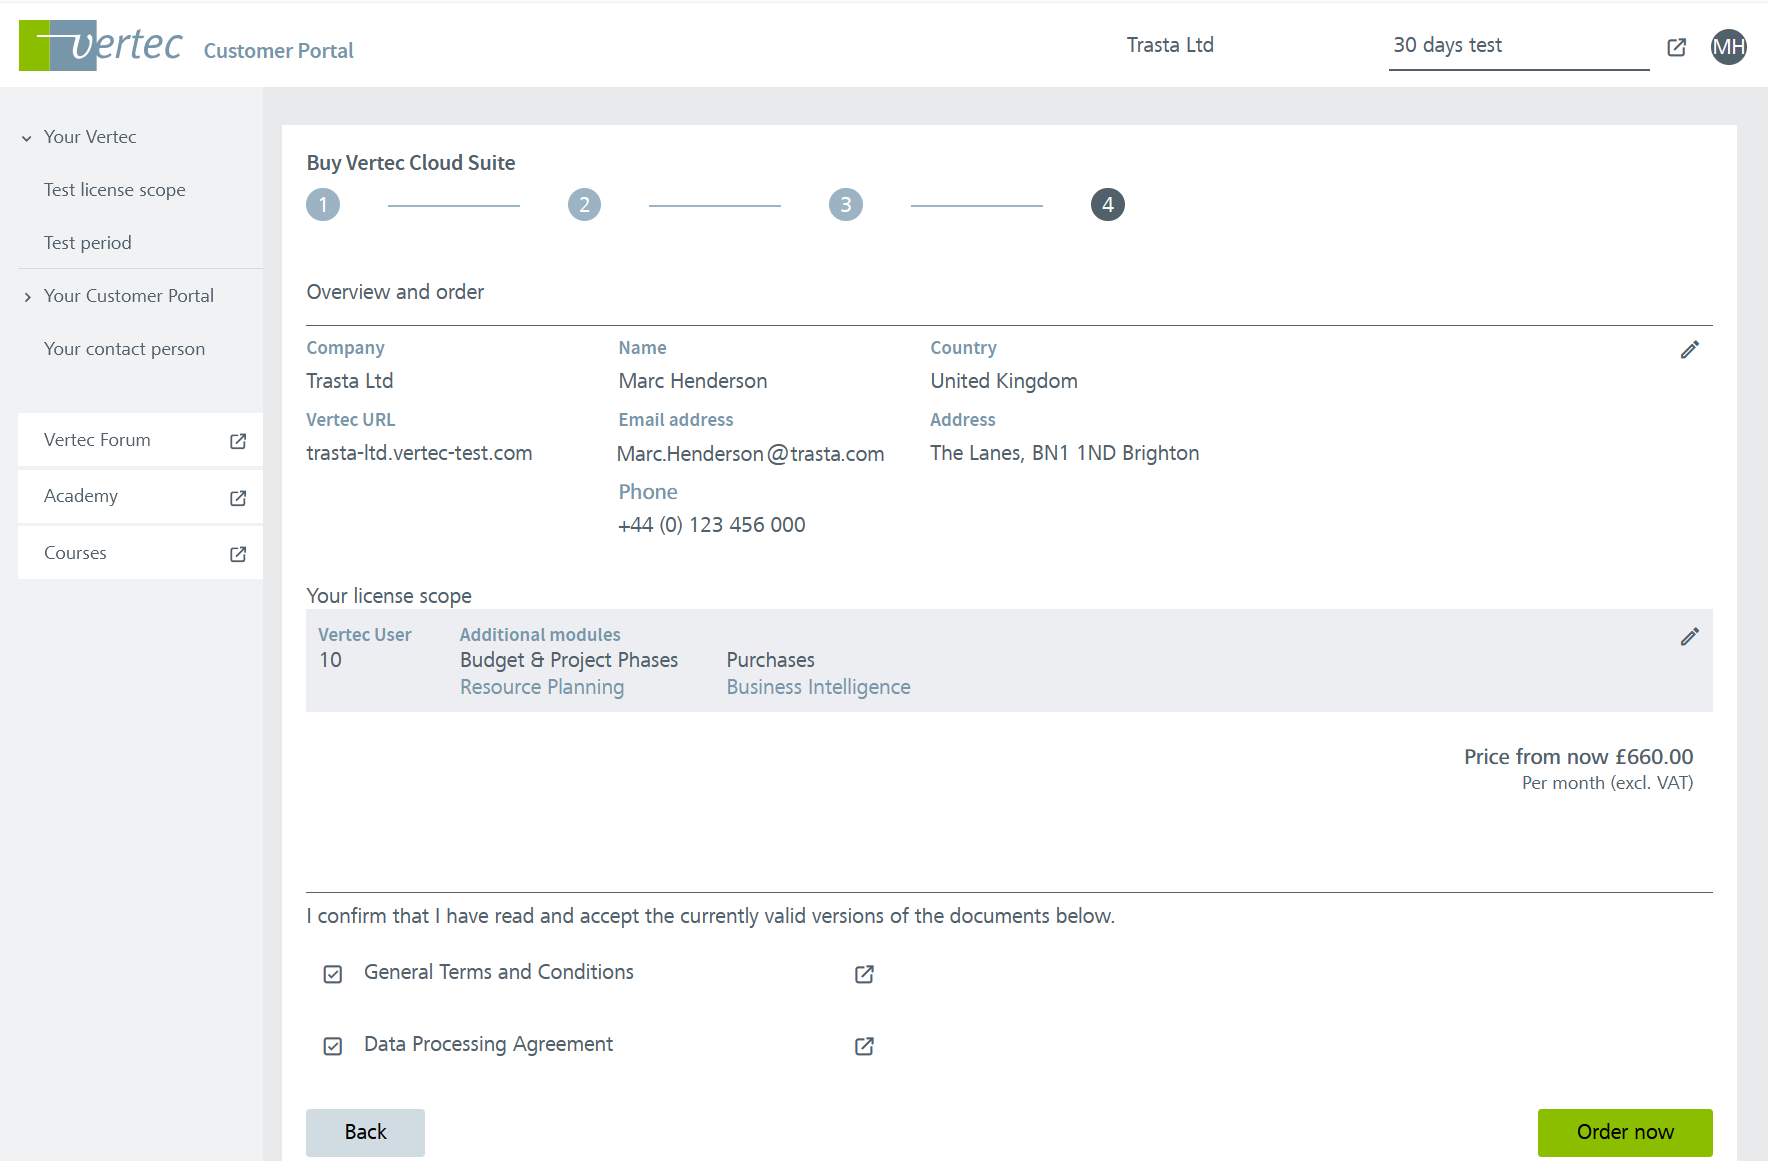This screenshot has height=1166, width=1768.
Task: Open Test period in sidebar
Action: point(88,243)
